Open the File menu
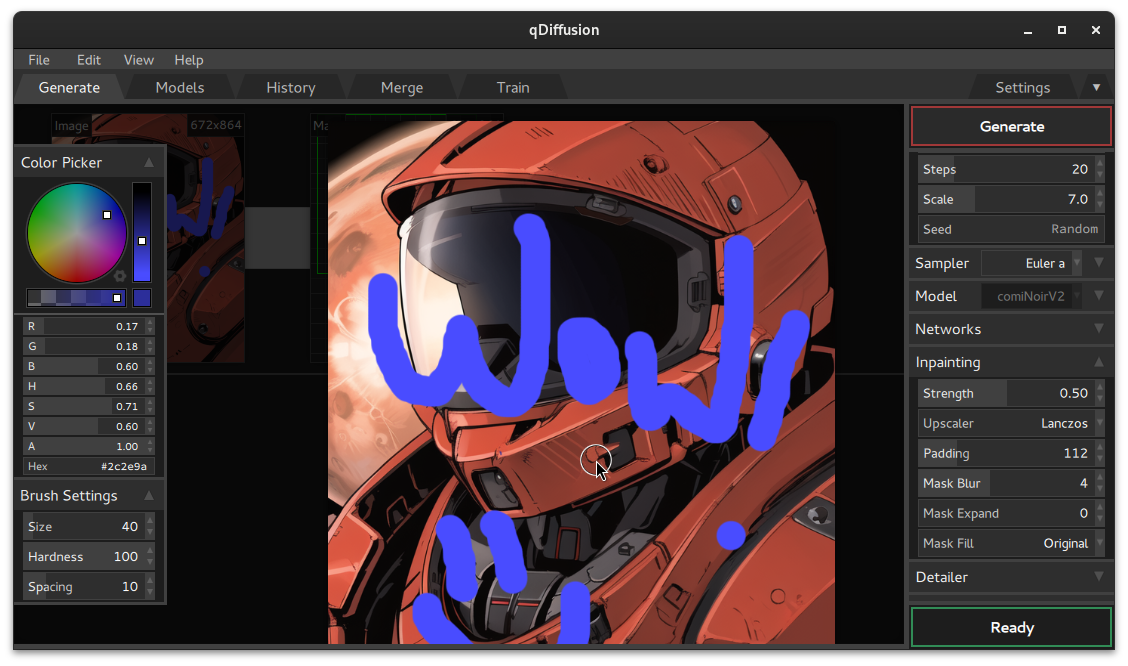Image resolution: width=1128 pixels, height=666 pixels. click(39, 60)
